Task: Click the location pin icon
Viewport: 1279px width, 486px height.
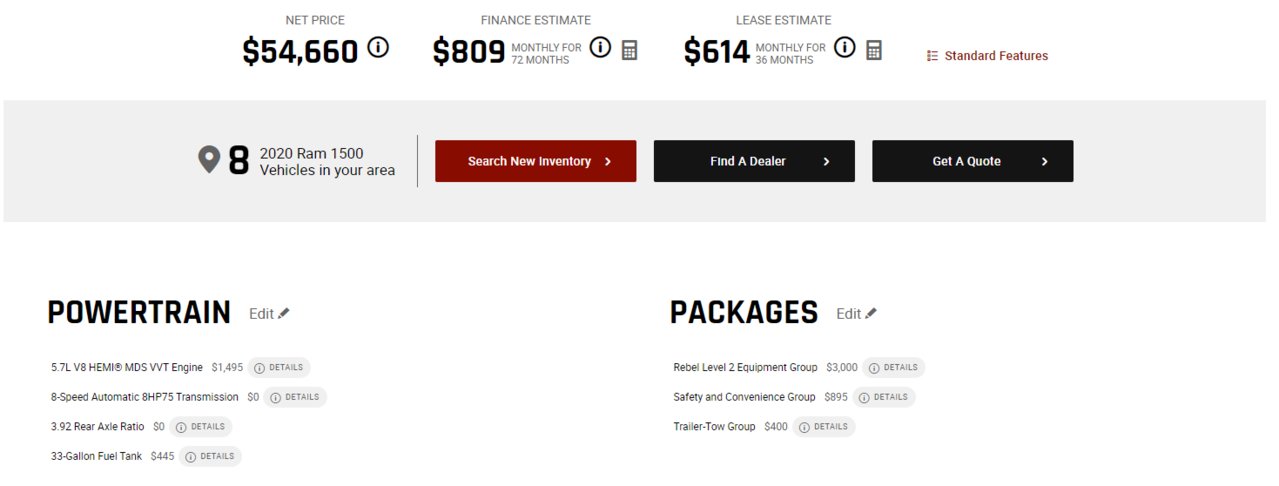Action: tap(208, 160)
